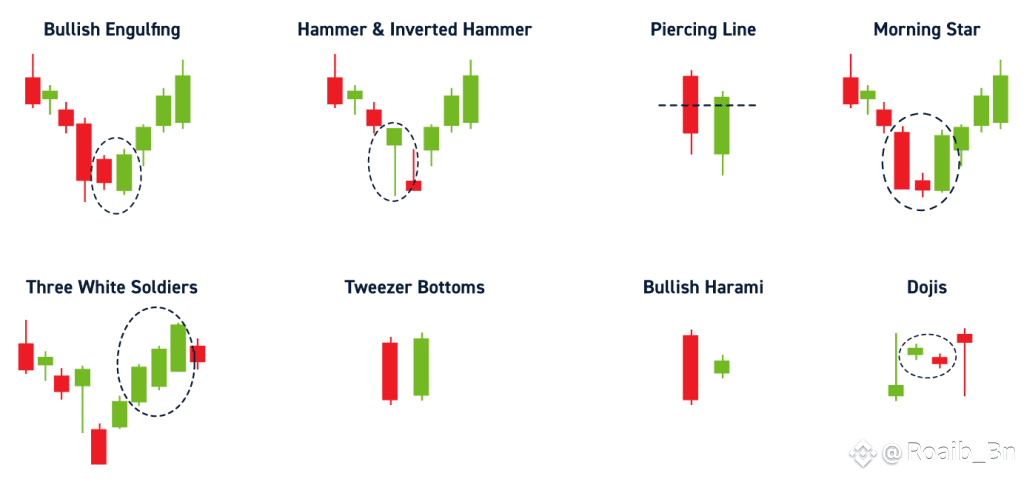The width and height of the screenshot is (1024, 479).
Task: Select the Dojis title text
Action: click(x=927, y=288)
